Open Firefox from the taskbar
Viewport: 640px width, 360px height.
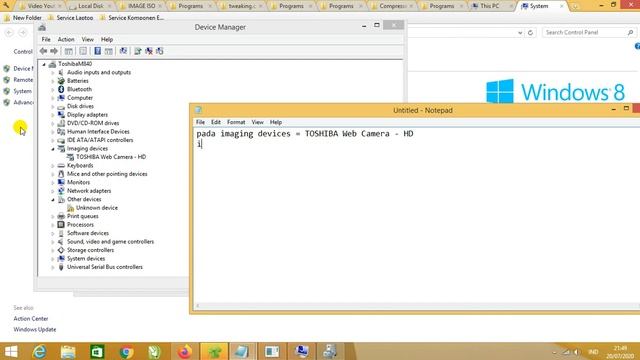(185, 351)
